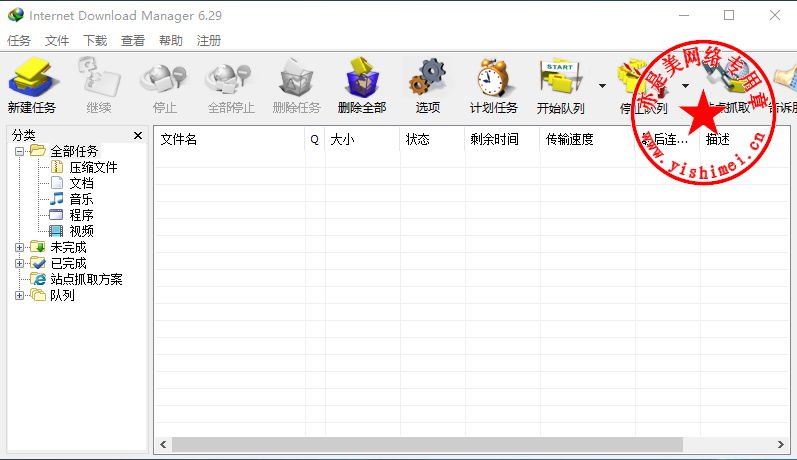Open the 任务 menu
Image resolution: width=797 pixels, height=460 pixels.
click(19, 41)
